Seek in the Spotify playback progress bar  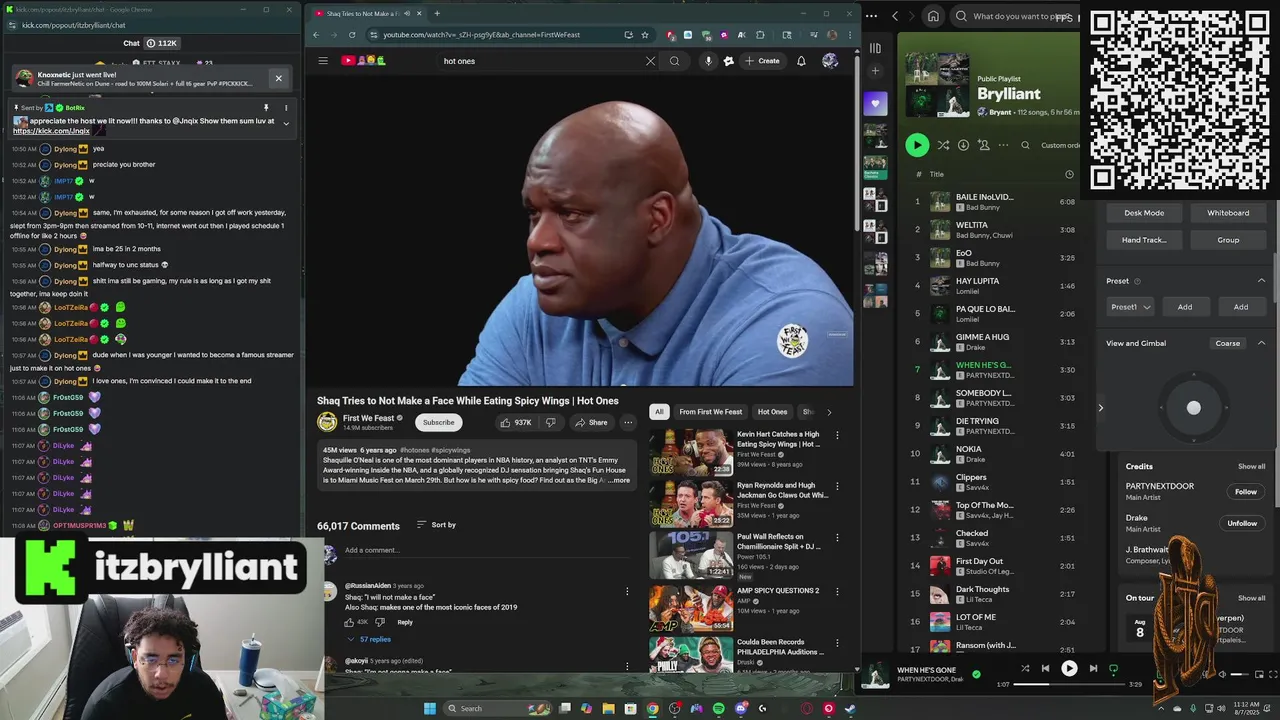(1069, 684)
